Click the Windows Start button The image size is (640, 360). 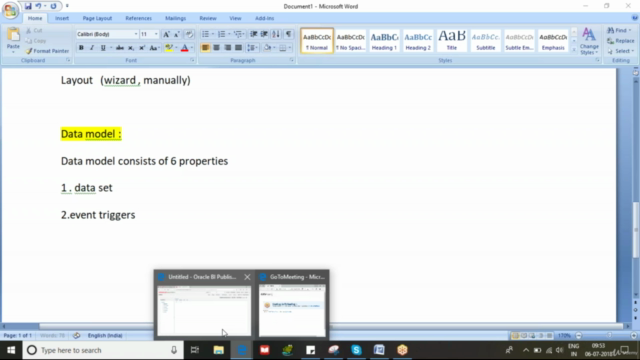click(11, 350)
